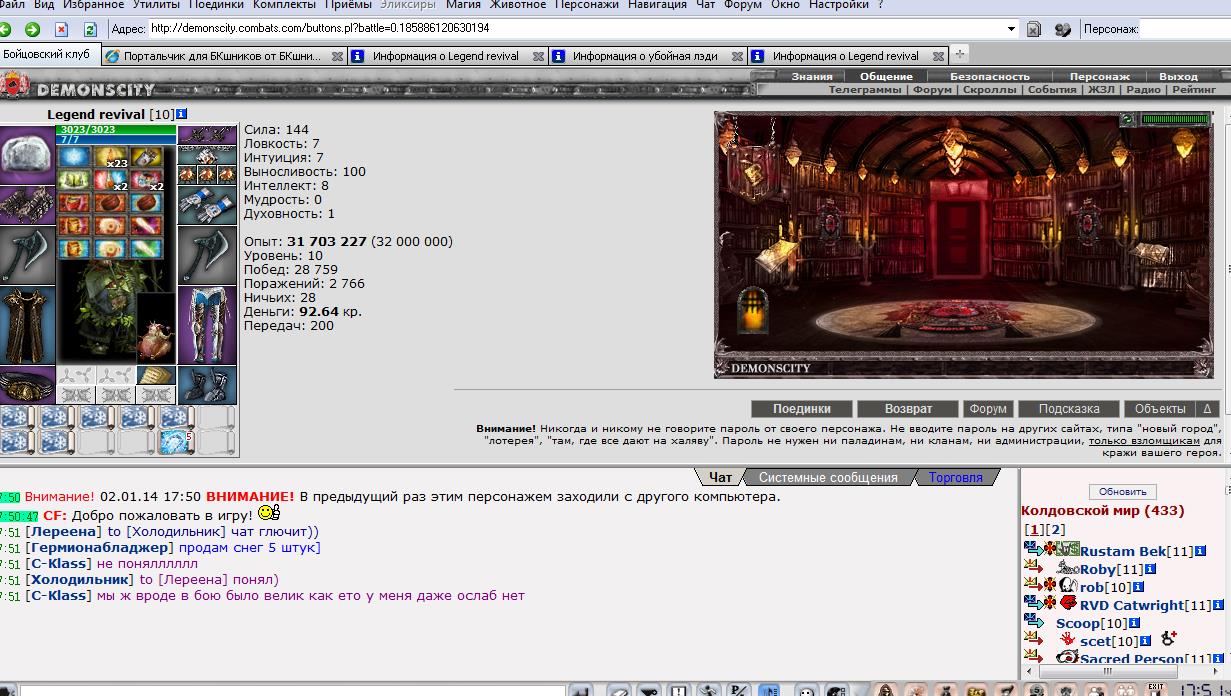1231x696 pixels.
Task: Select the brown armor coat slot
Action: [28, 326]
